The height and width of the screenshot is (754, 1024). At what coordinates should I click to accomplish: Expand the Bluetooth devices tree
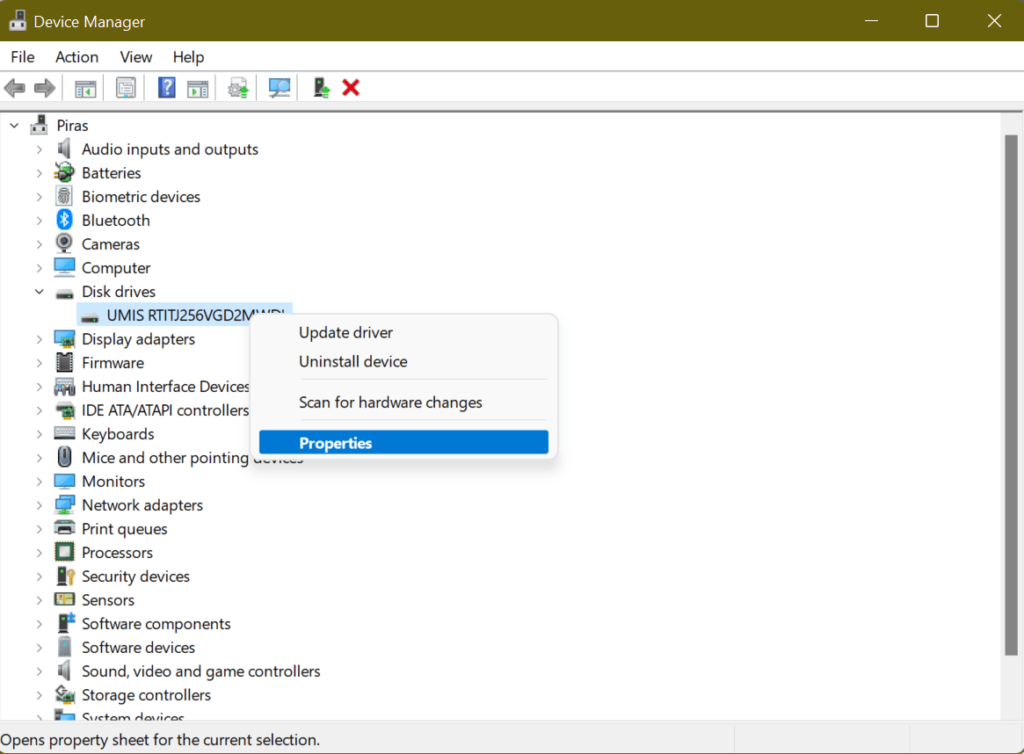pos(40,219)
